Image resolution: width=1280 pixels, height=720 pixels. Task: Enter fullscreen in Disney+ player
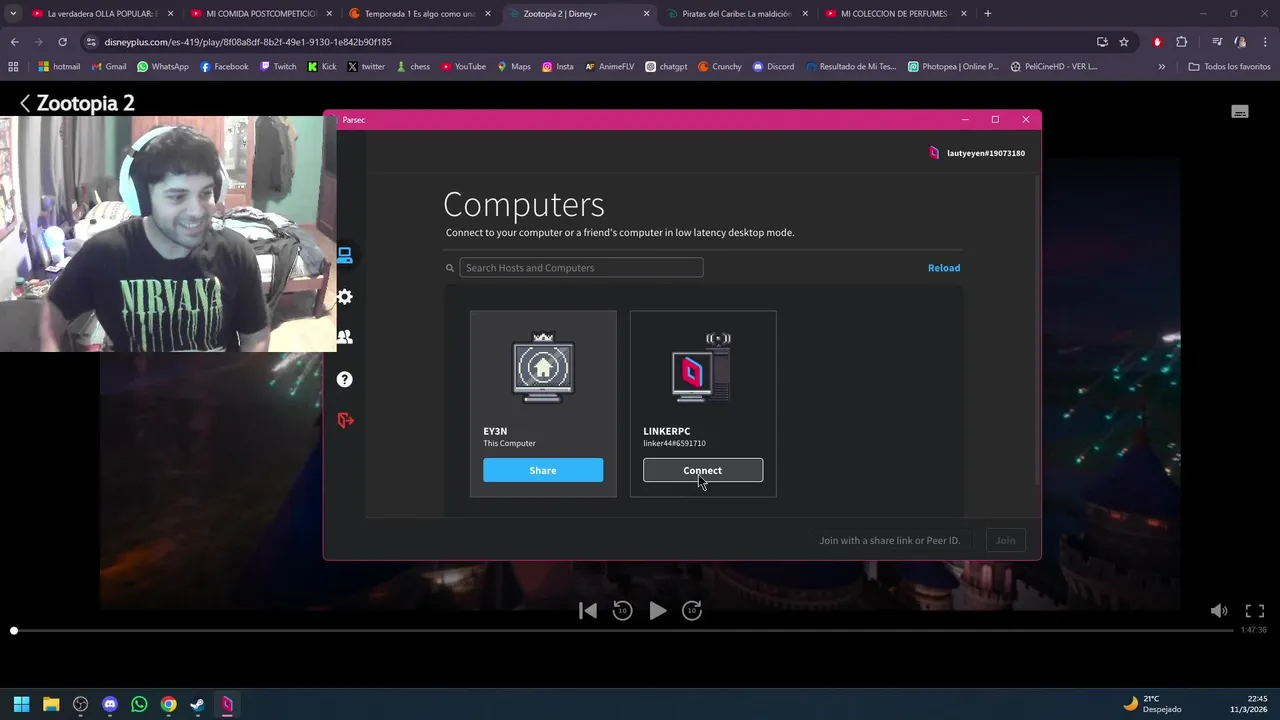pos(1255,611)
